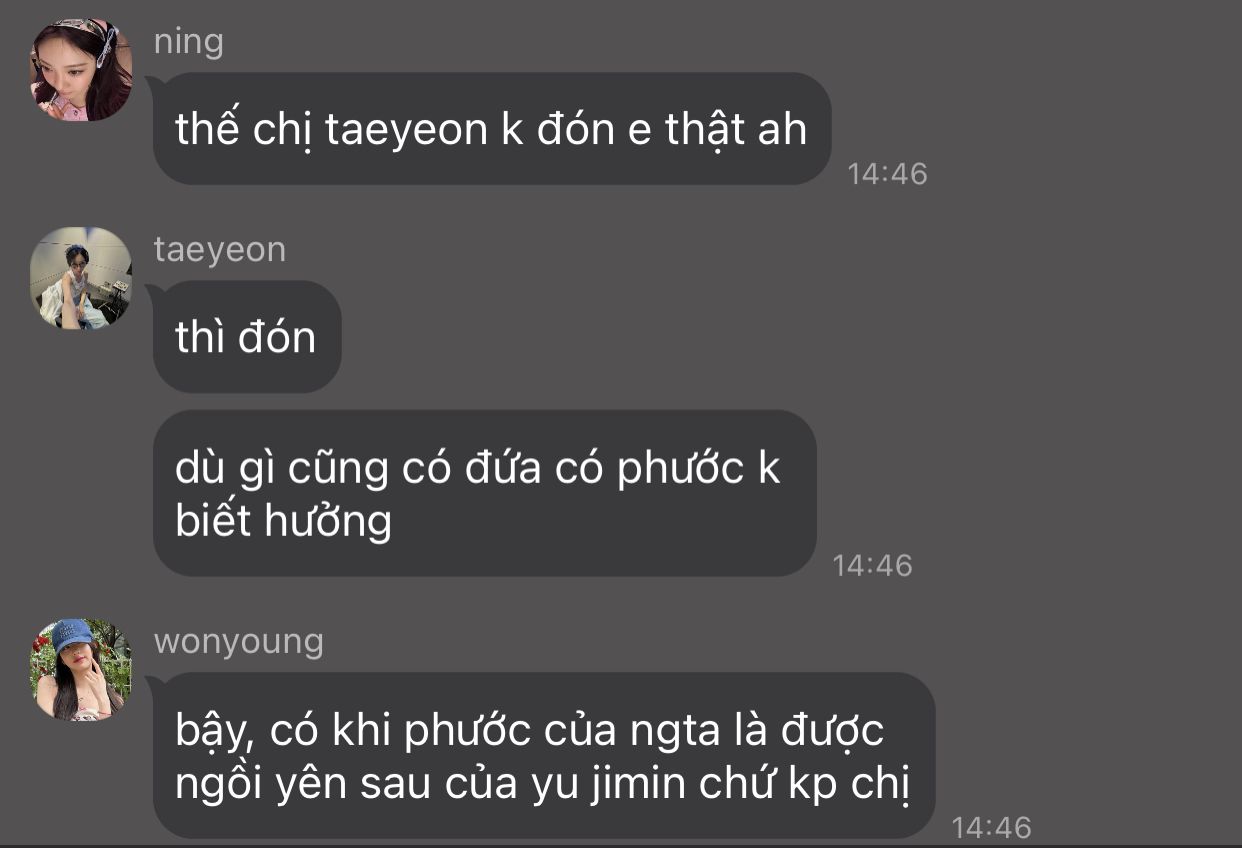Select wonyoung's "bậy, có khi phước" message bubble
Viewport: 1242px width, 848px height.
click(x=544, y=755)
